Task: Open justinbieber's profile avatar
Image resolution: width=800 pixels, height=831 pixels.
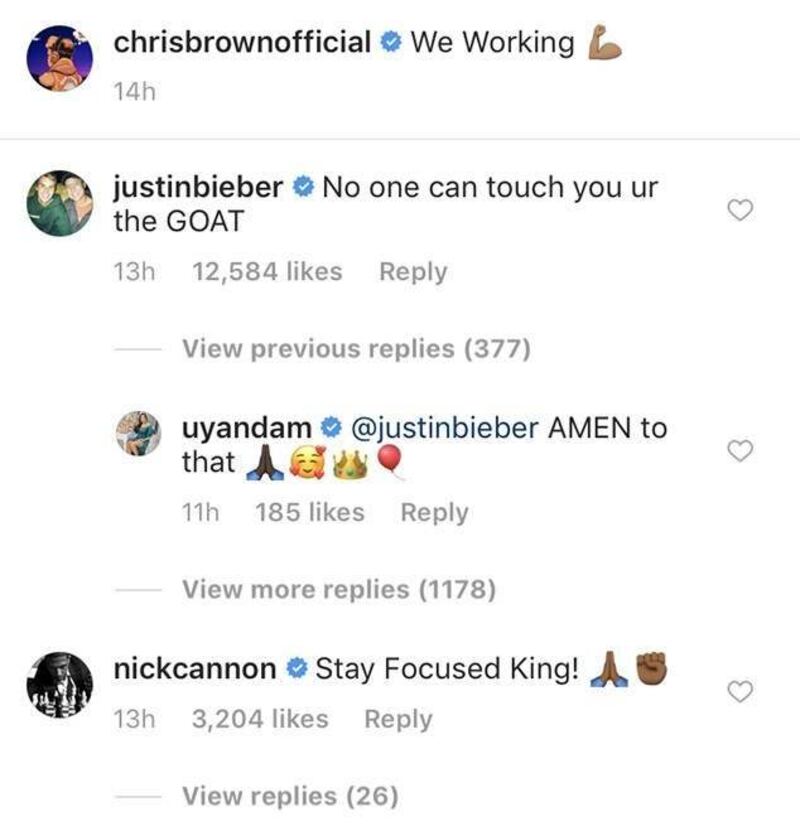Action: pos(60,203)
